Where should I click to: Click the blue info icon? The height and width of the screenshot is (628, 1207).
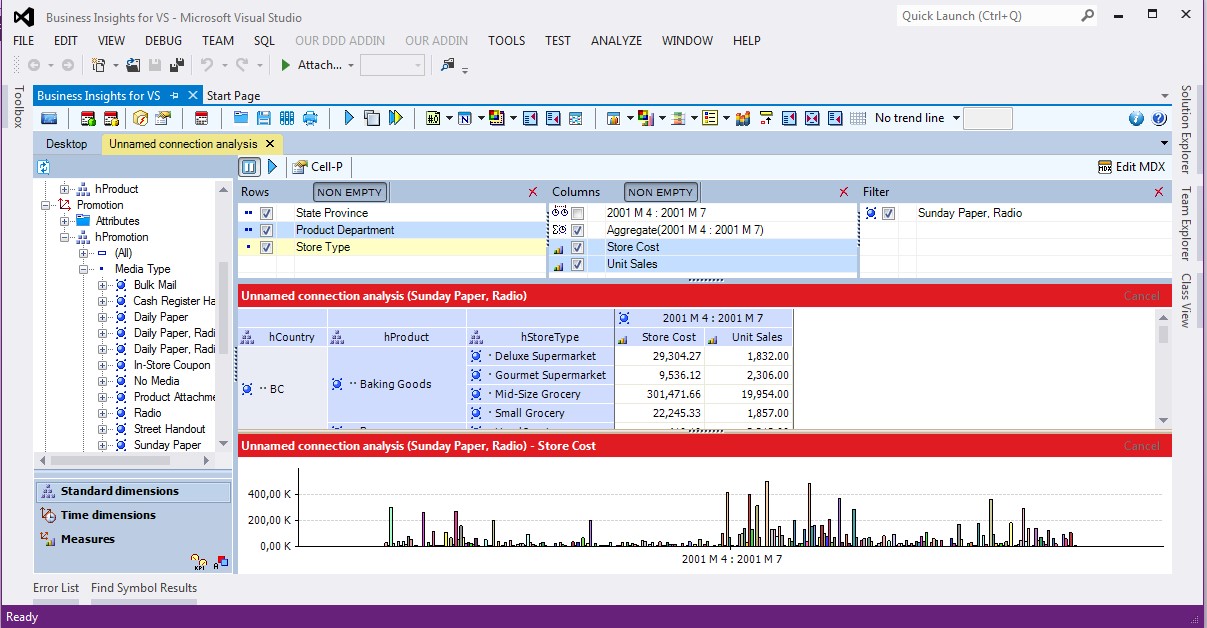1136,118
